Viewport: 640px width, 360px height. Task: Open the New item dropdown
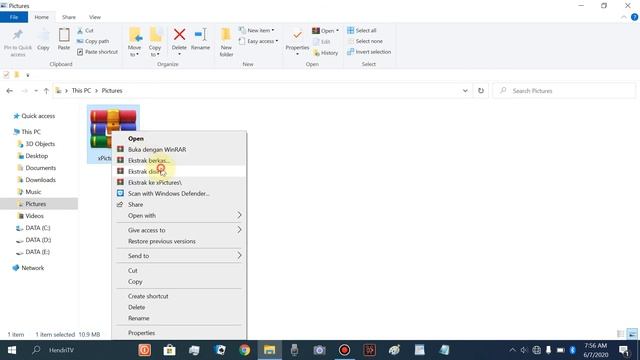point(257,31)
